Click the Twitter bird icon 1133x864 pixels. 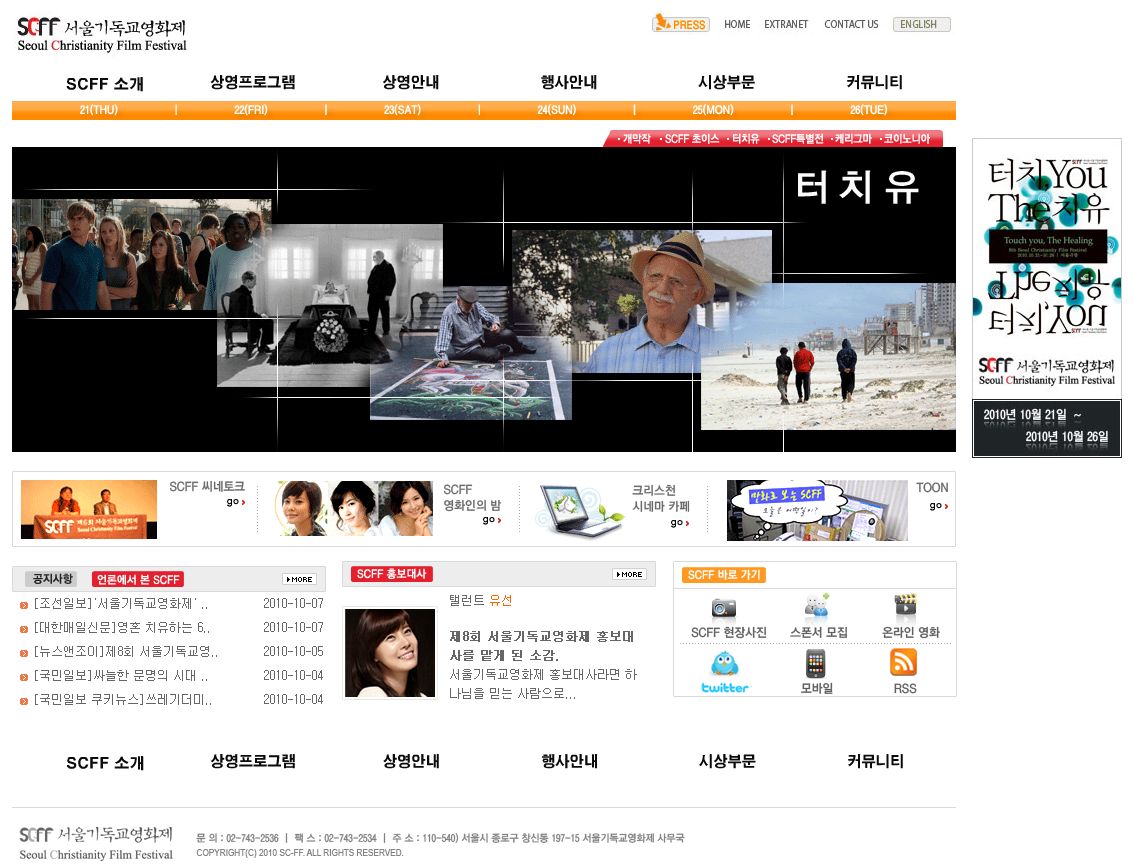click(725, 665)
